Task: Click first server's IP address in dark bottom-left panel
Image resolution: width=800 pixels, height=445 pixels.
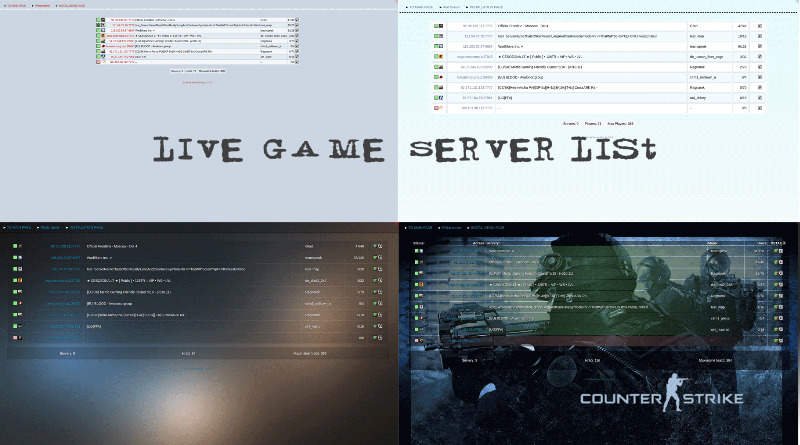Action: click(60, 247)
